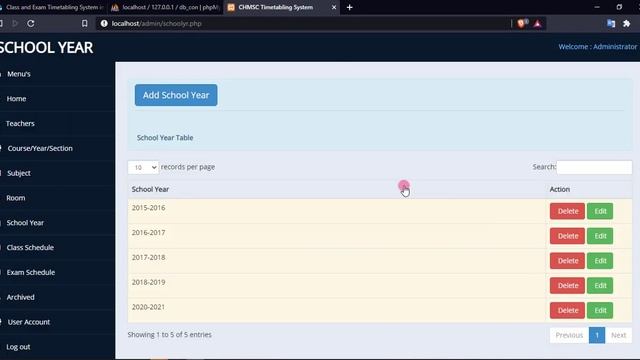Click the Add School Year button
Viewport: 640px width, 360px height.
[x=176, y=95]
